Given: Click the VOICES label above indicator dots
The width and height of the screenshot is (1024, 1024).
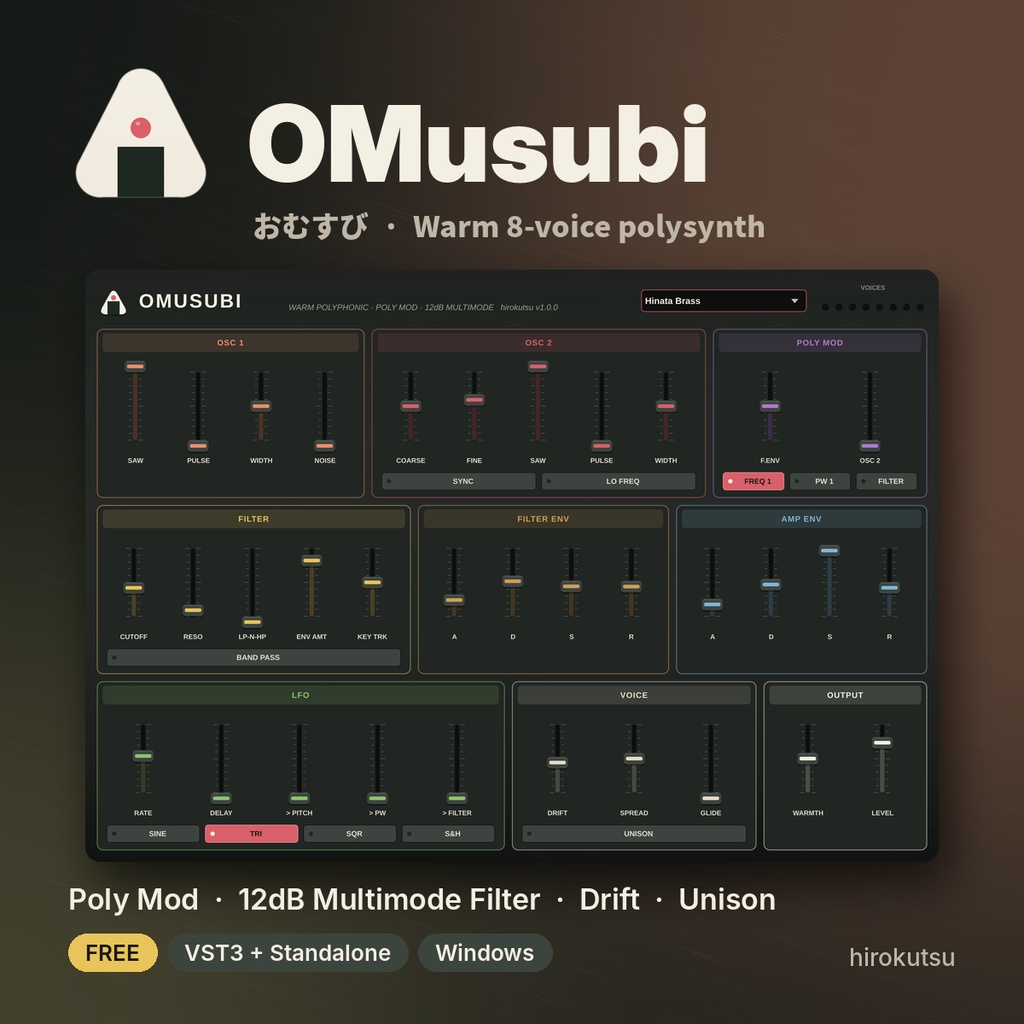Looking at the screenshot, I should coord(872,287).
